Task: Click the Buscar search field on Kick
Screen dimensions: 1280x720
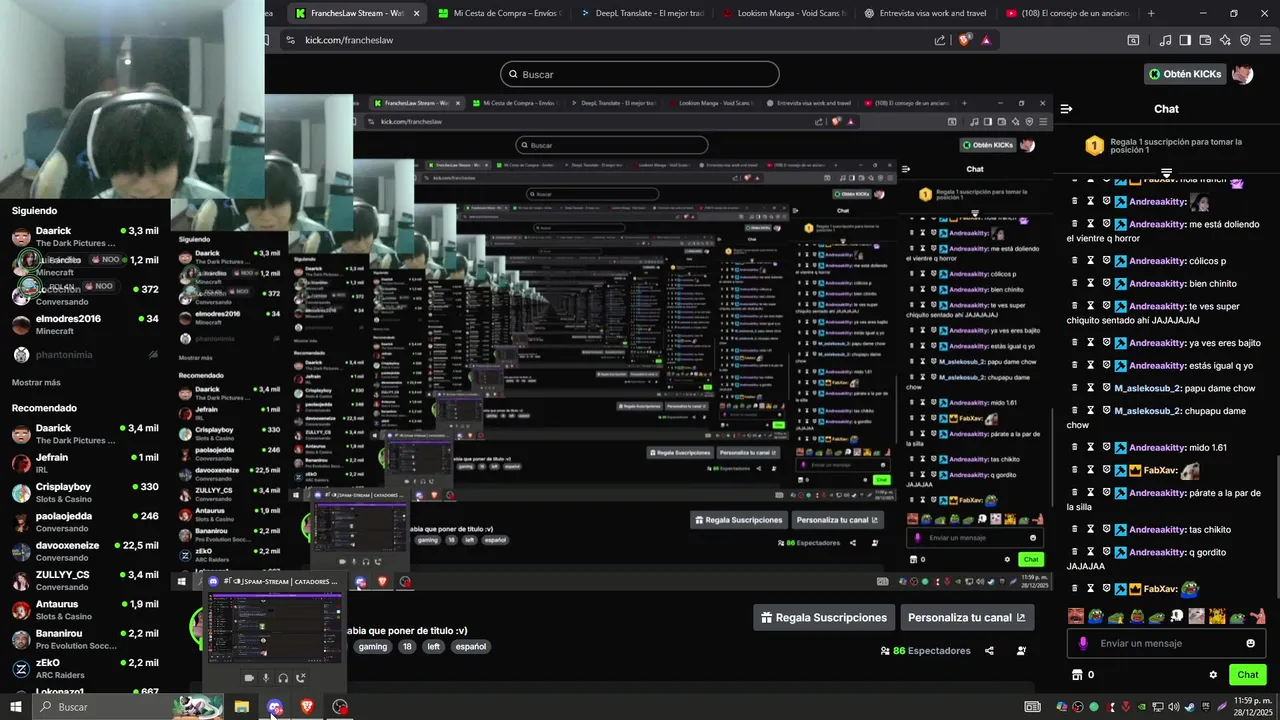Action: [640, 74]
